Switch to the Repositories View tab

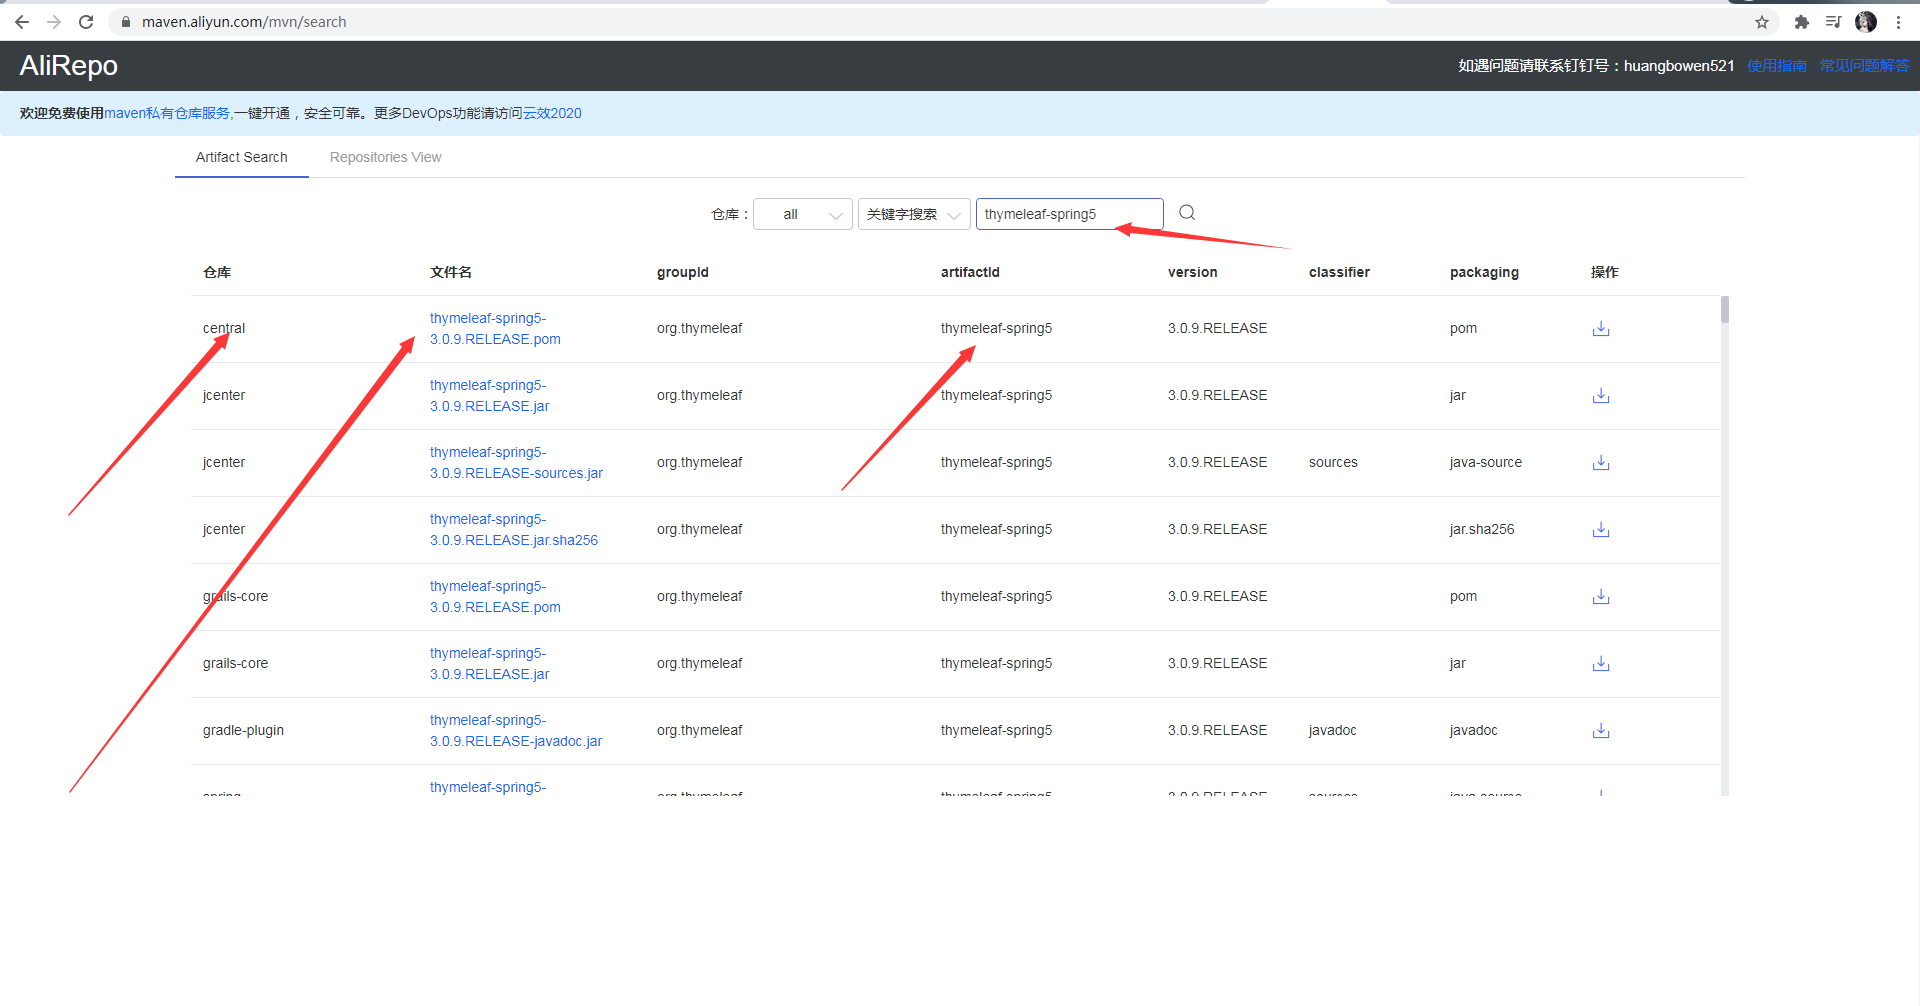[x=385, y=157]
